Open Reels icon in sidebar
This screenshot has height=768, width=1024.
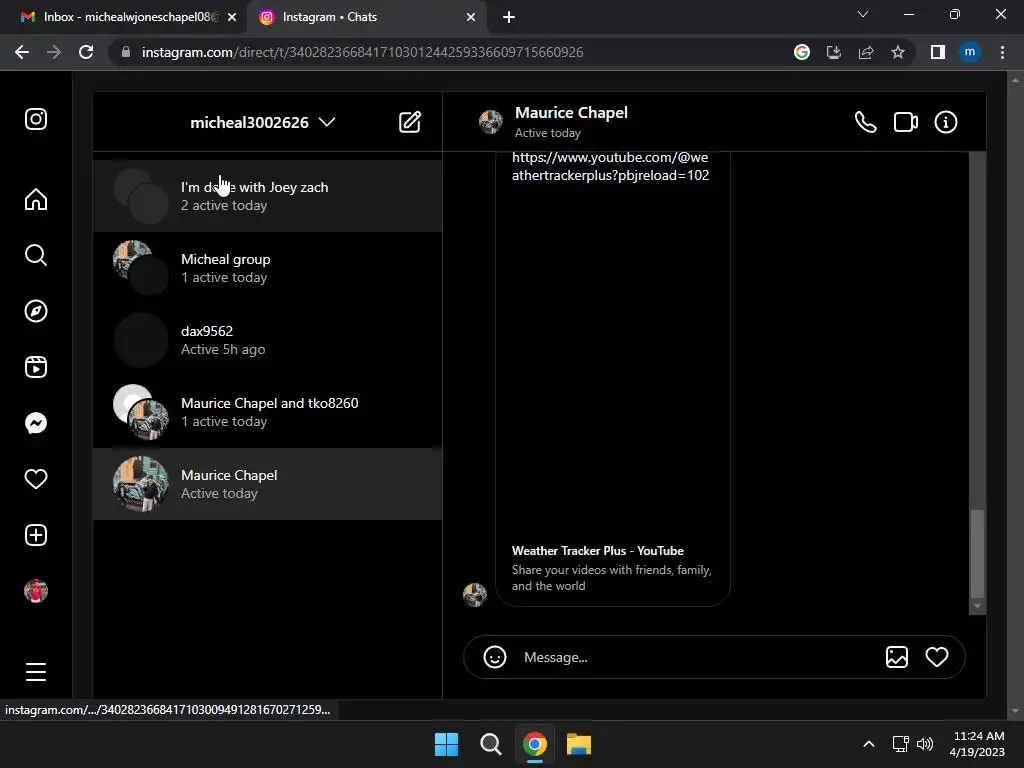pyautogui.click(x=36, y=367)
